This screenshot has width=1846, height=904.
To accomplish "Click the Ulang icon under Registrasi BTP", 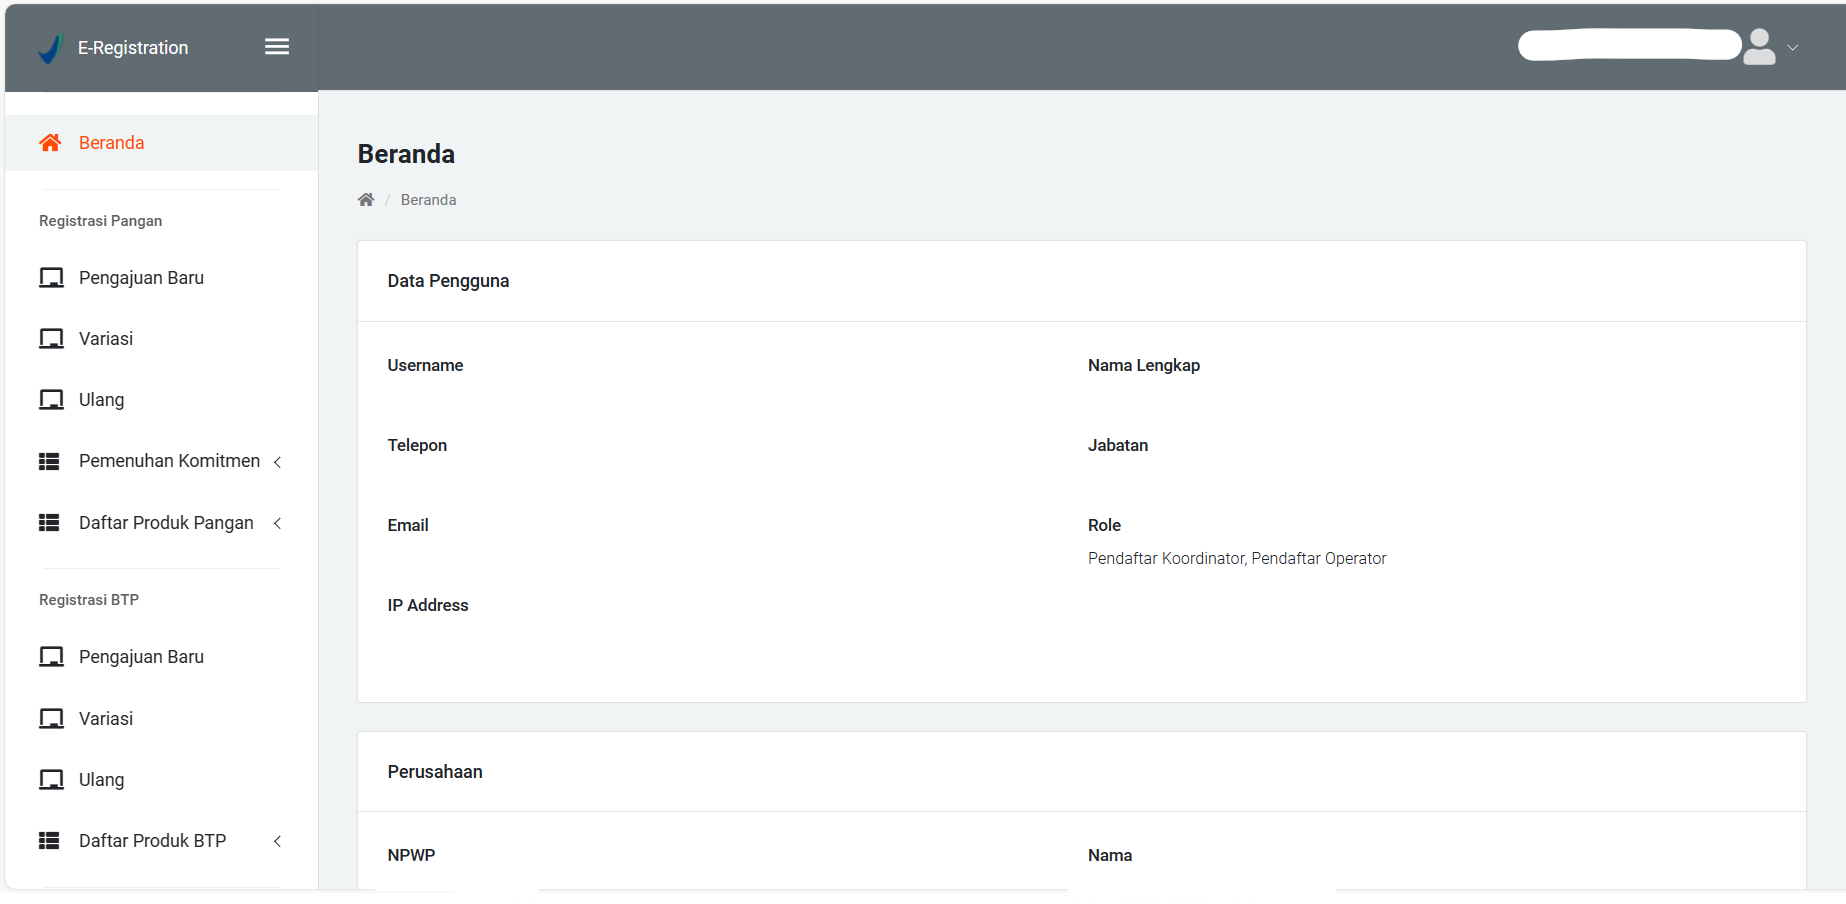I will [51, 780].
